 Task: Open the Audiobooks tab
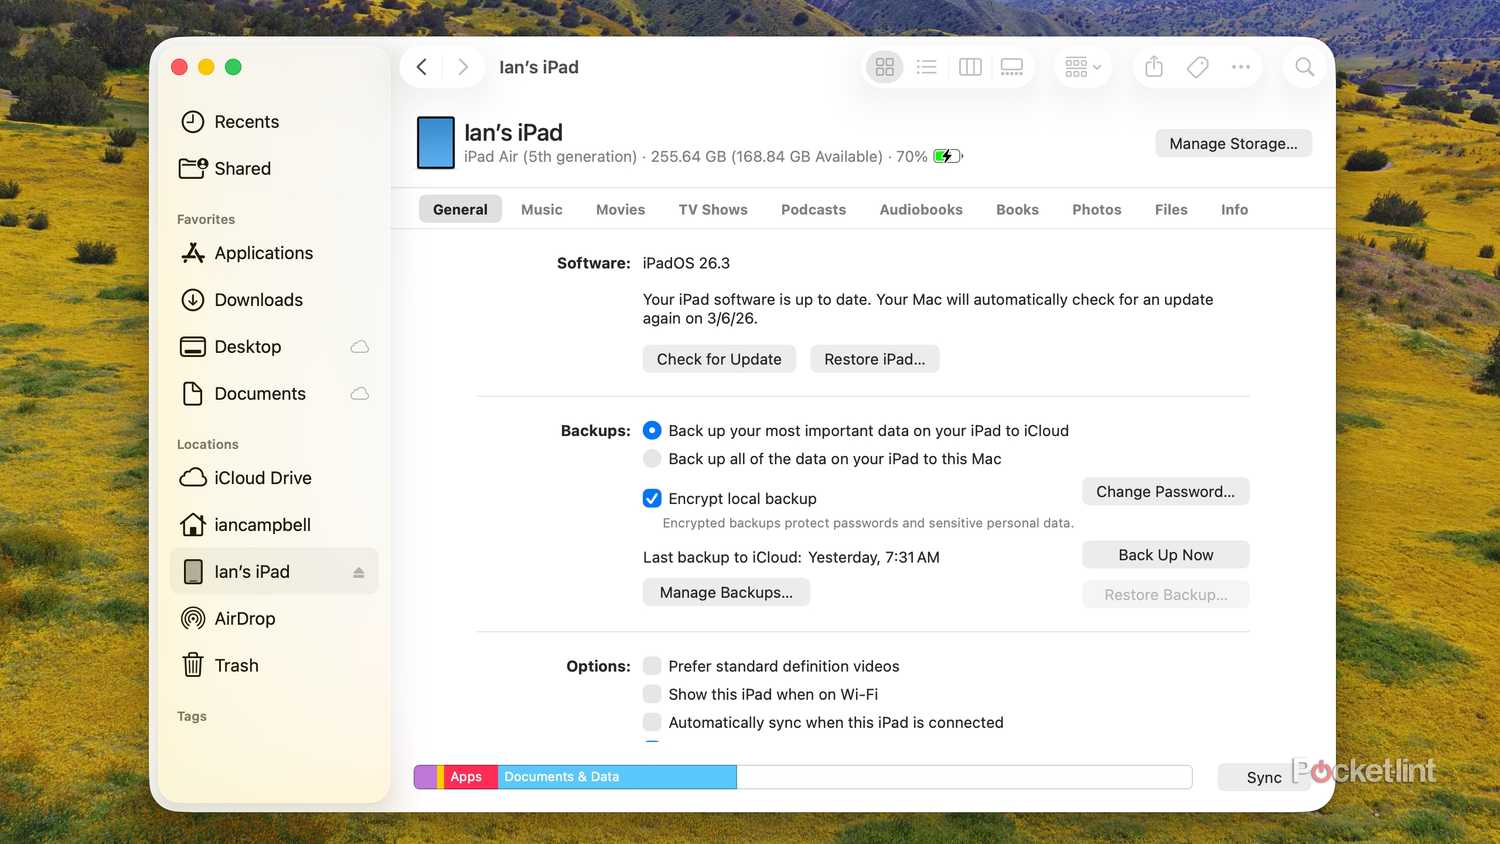click(920, 209)
